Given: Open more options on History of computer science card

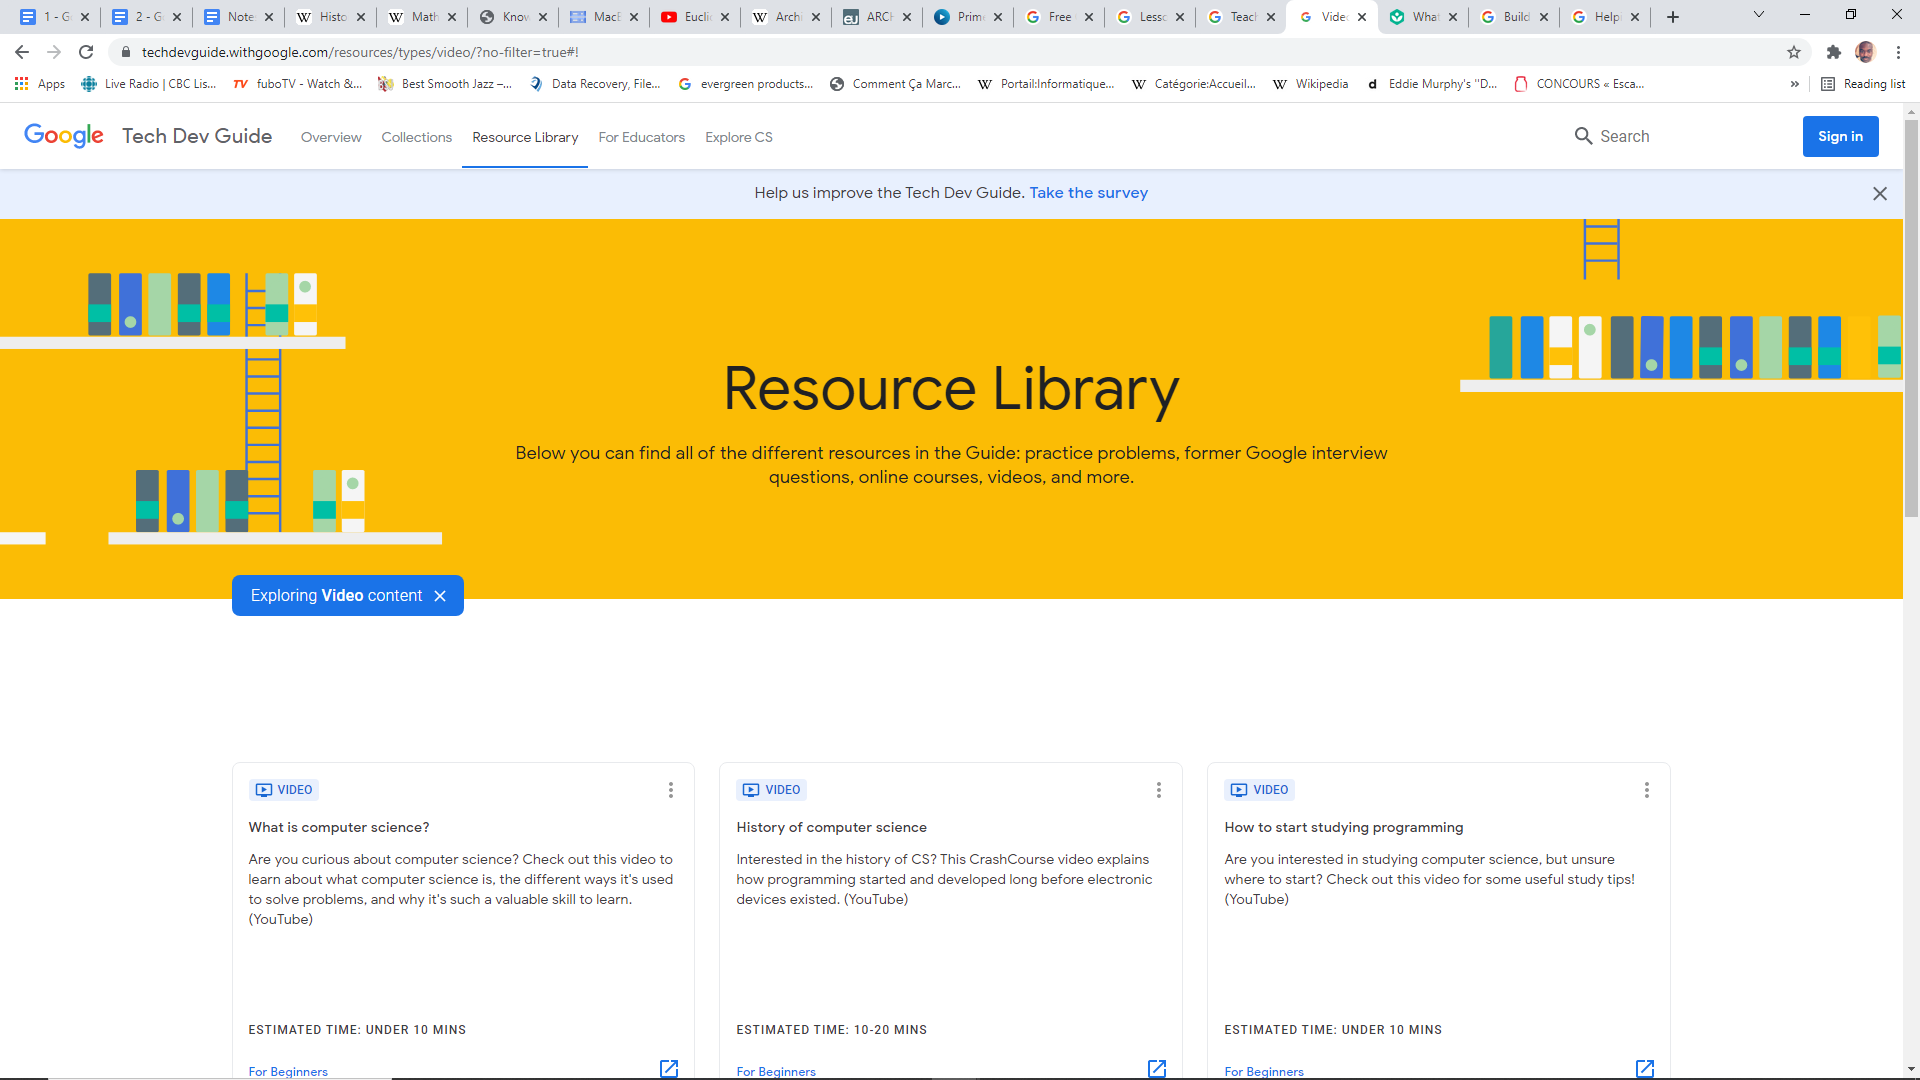Looking at the screenshot, I should (1158, 790).
